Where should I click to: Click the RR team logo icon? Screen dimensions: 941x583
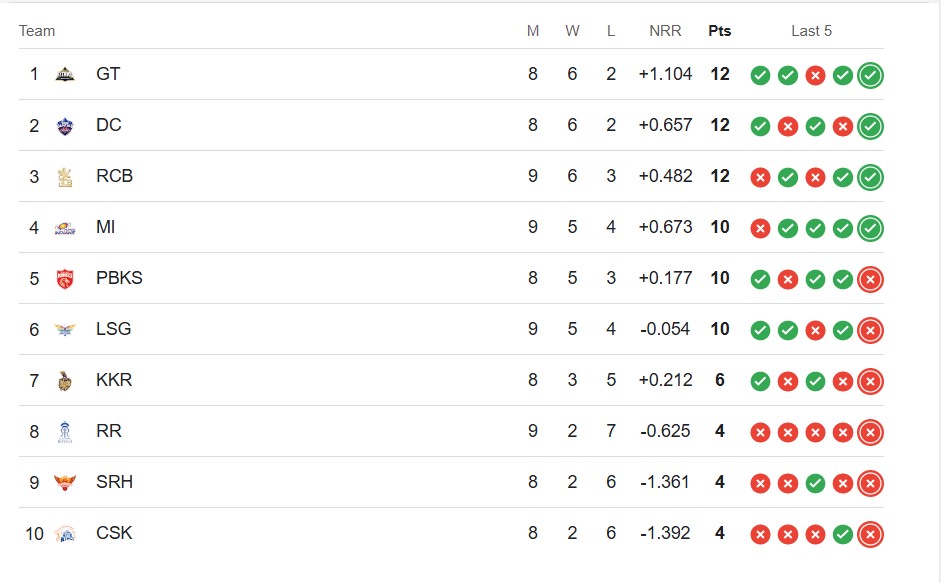(x=65, y=432)
